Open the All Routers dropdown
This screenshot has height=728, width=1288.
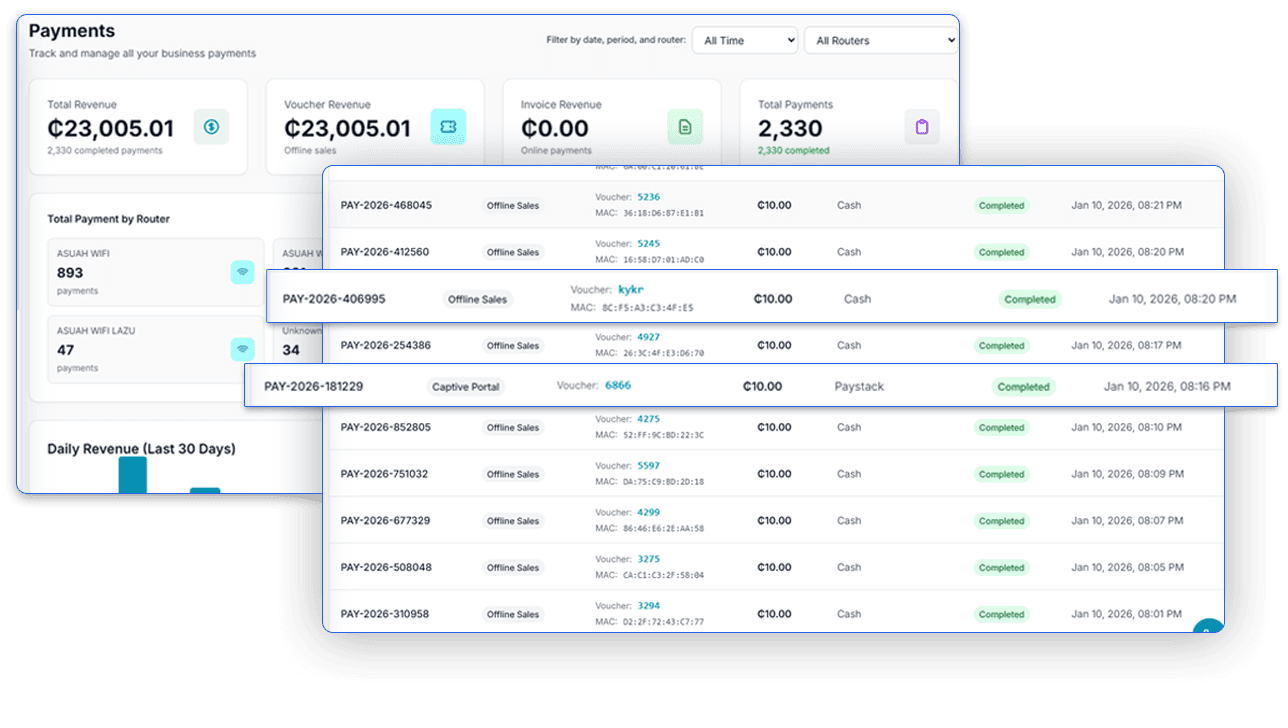tap(880, 40)
